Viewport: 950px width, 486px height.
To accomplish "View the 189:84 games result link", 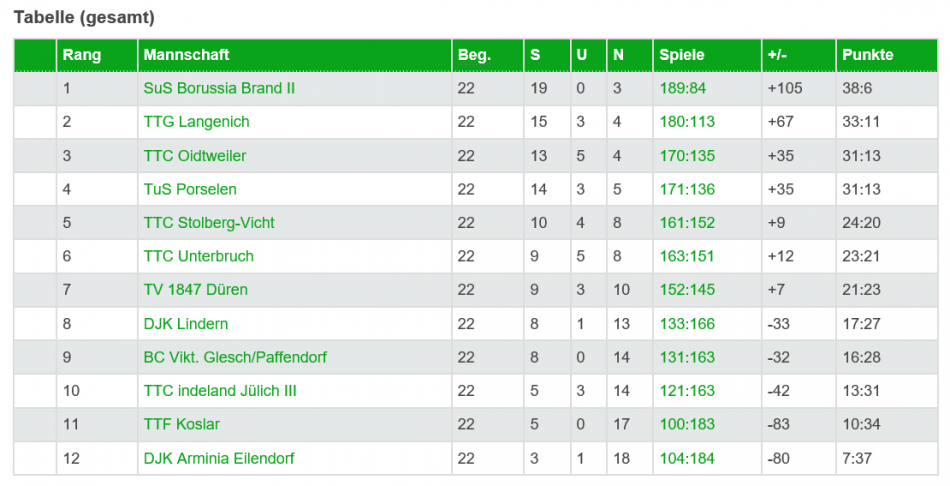I will tap(682, 88).
